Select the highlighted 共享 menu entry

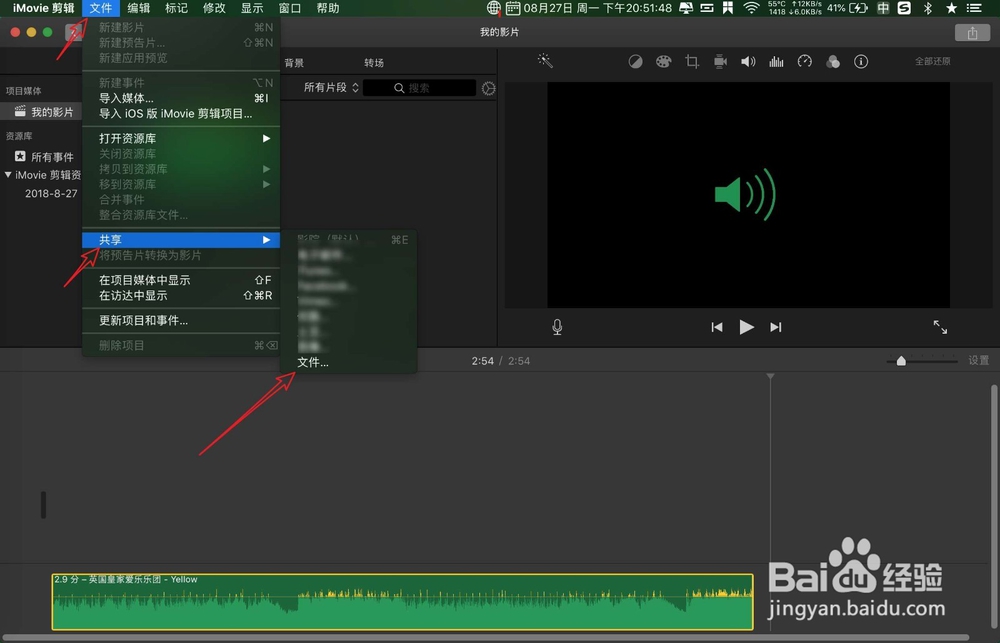(x=181, y=240)
